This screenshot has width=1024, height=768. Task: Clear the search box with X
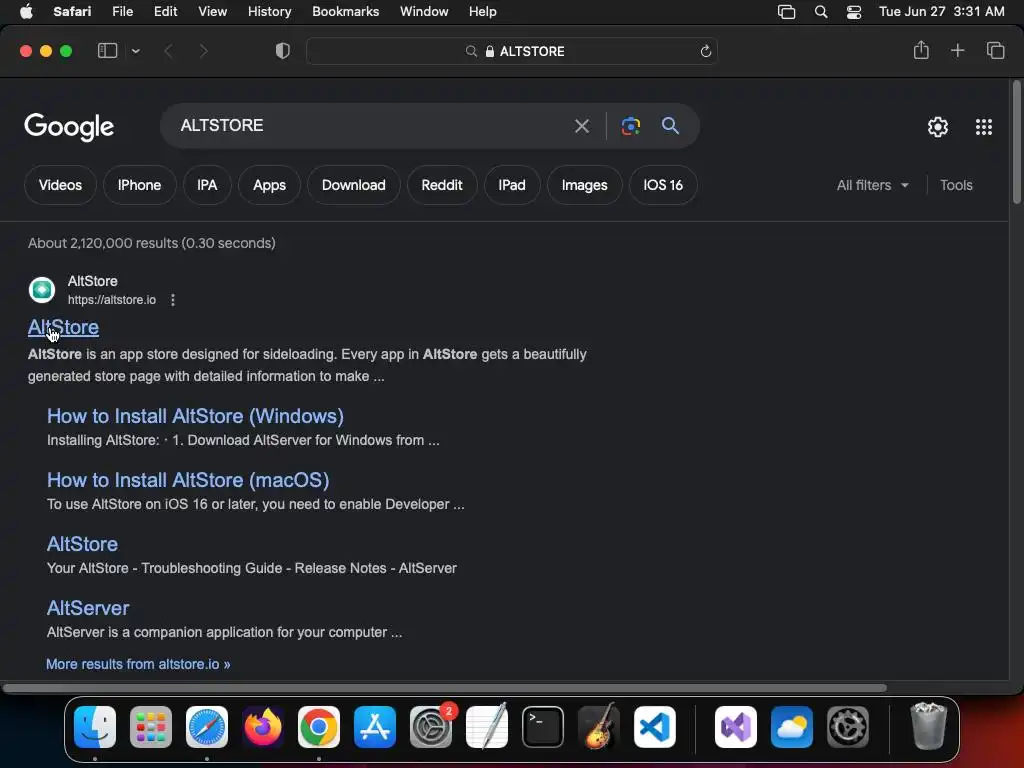[x=581, y=126]
